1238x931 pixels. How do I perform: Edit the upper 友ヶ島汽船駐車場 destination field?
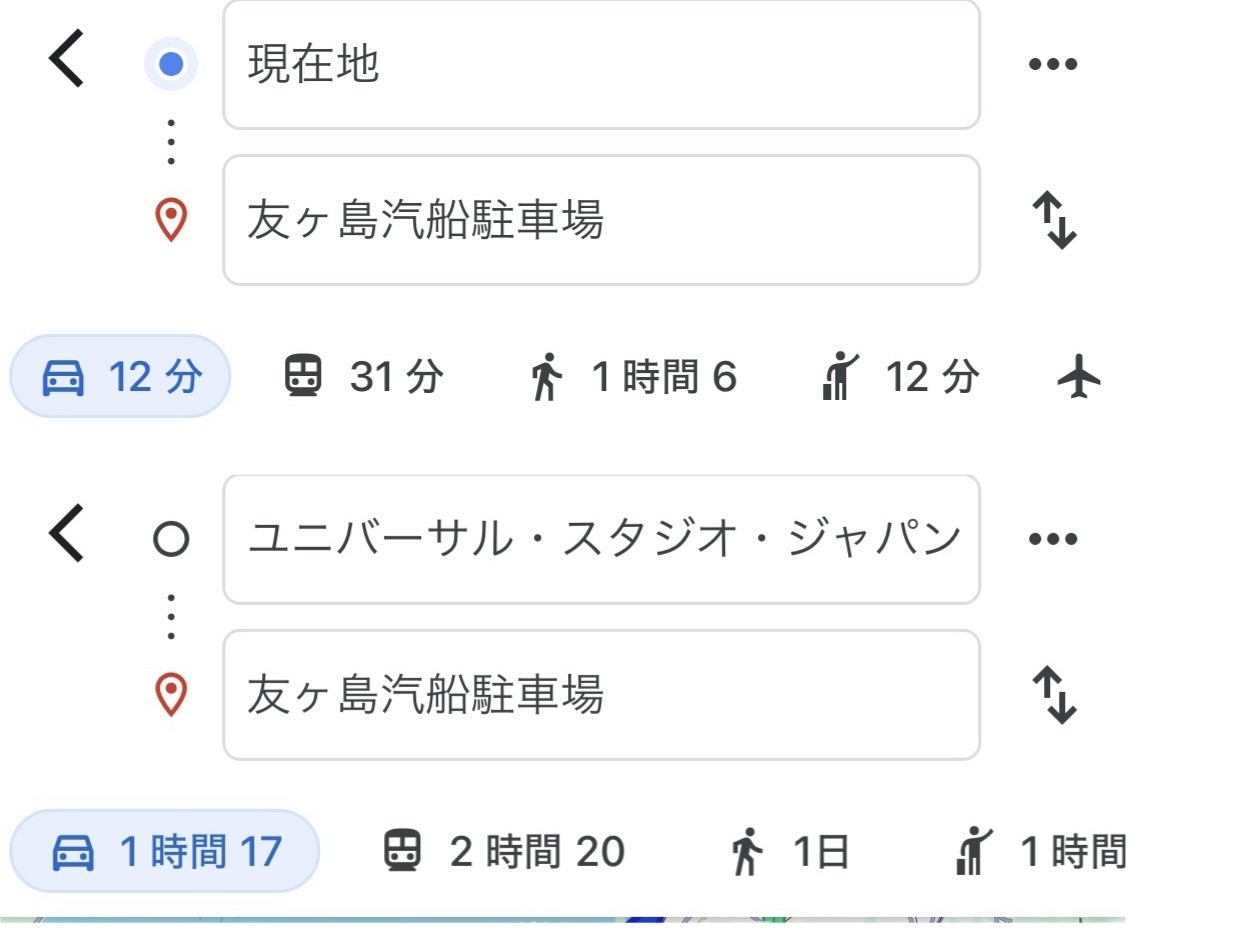(x=600, y=220)
